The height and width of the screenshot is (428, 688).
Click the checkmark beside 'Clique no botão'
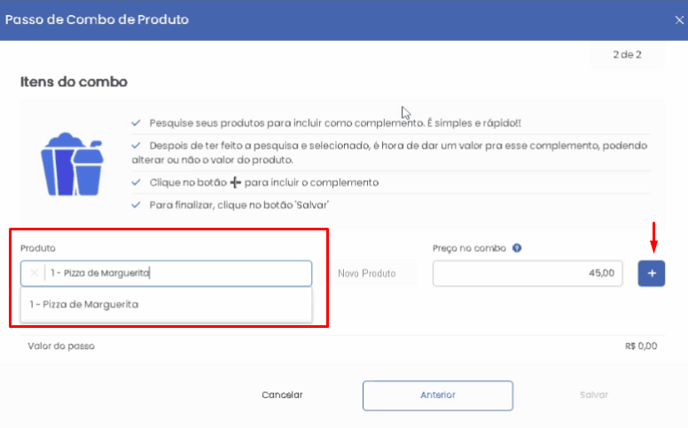(x=136, y=182)
